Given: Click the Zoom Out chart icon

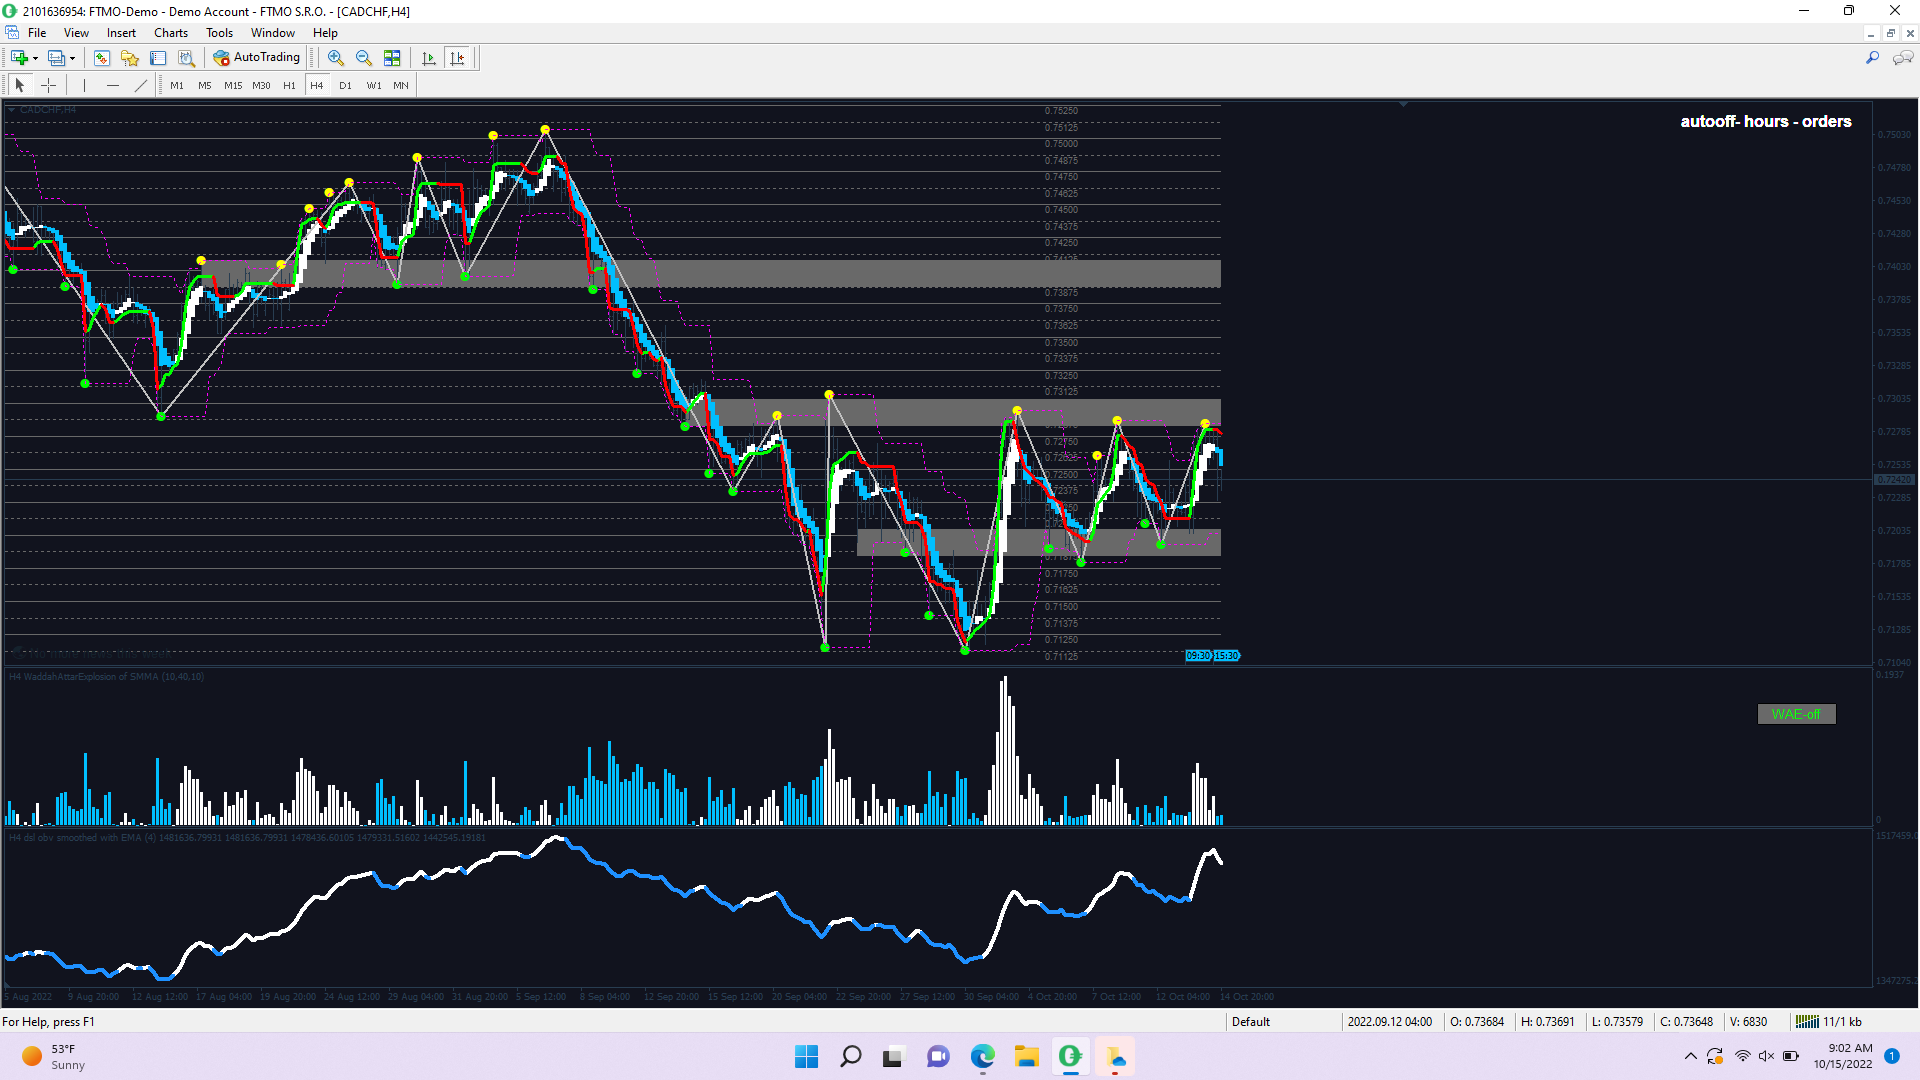Looking at the screenshot, I should [364, 58].
